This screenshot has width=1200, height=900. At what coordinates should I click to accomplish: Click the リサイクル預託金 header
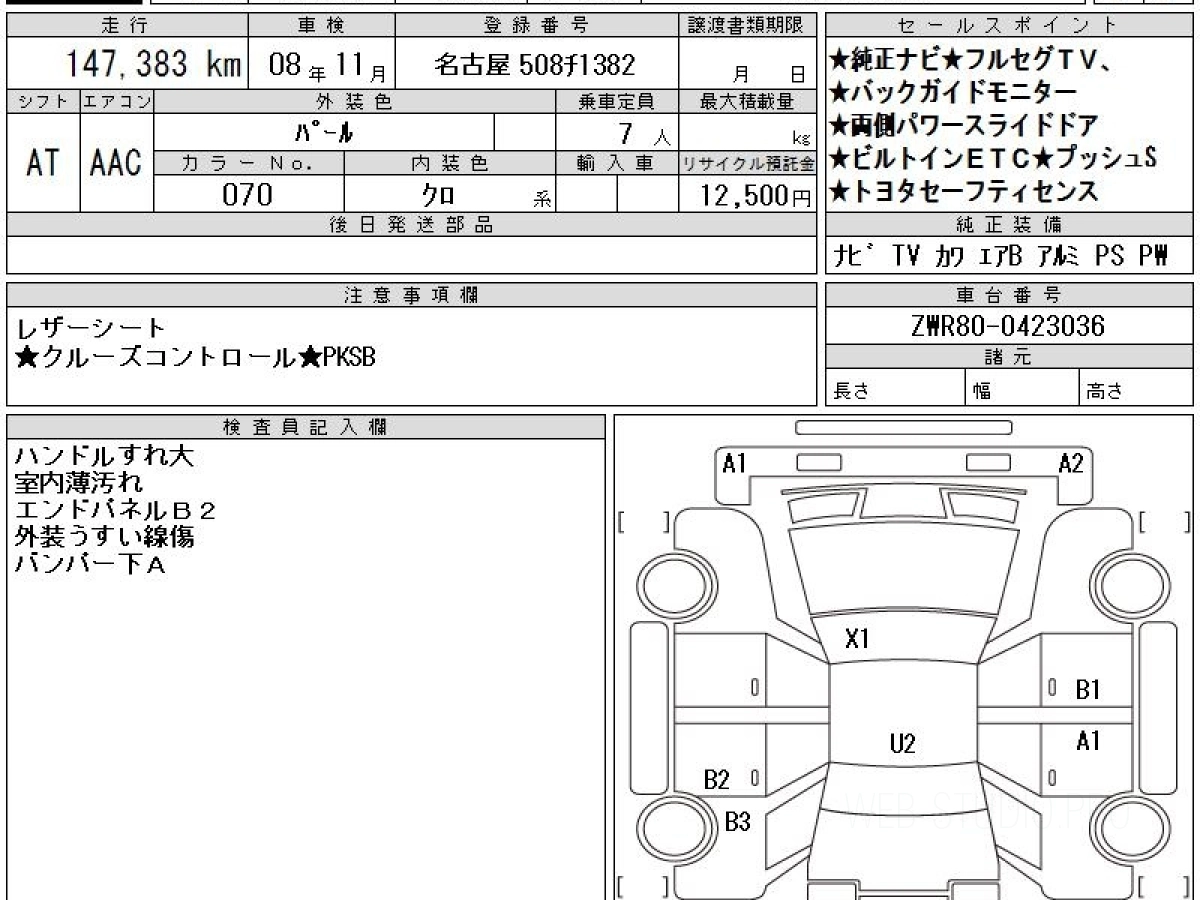point(748,162)
